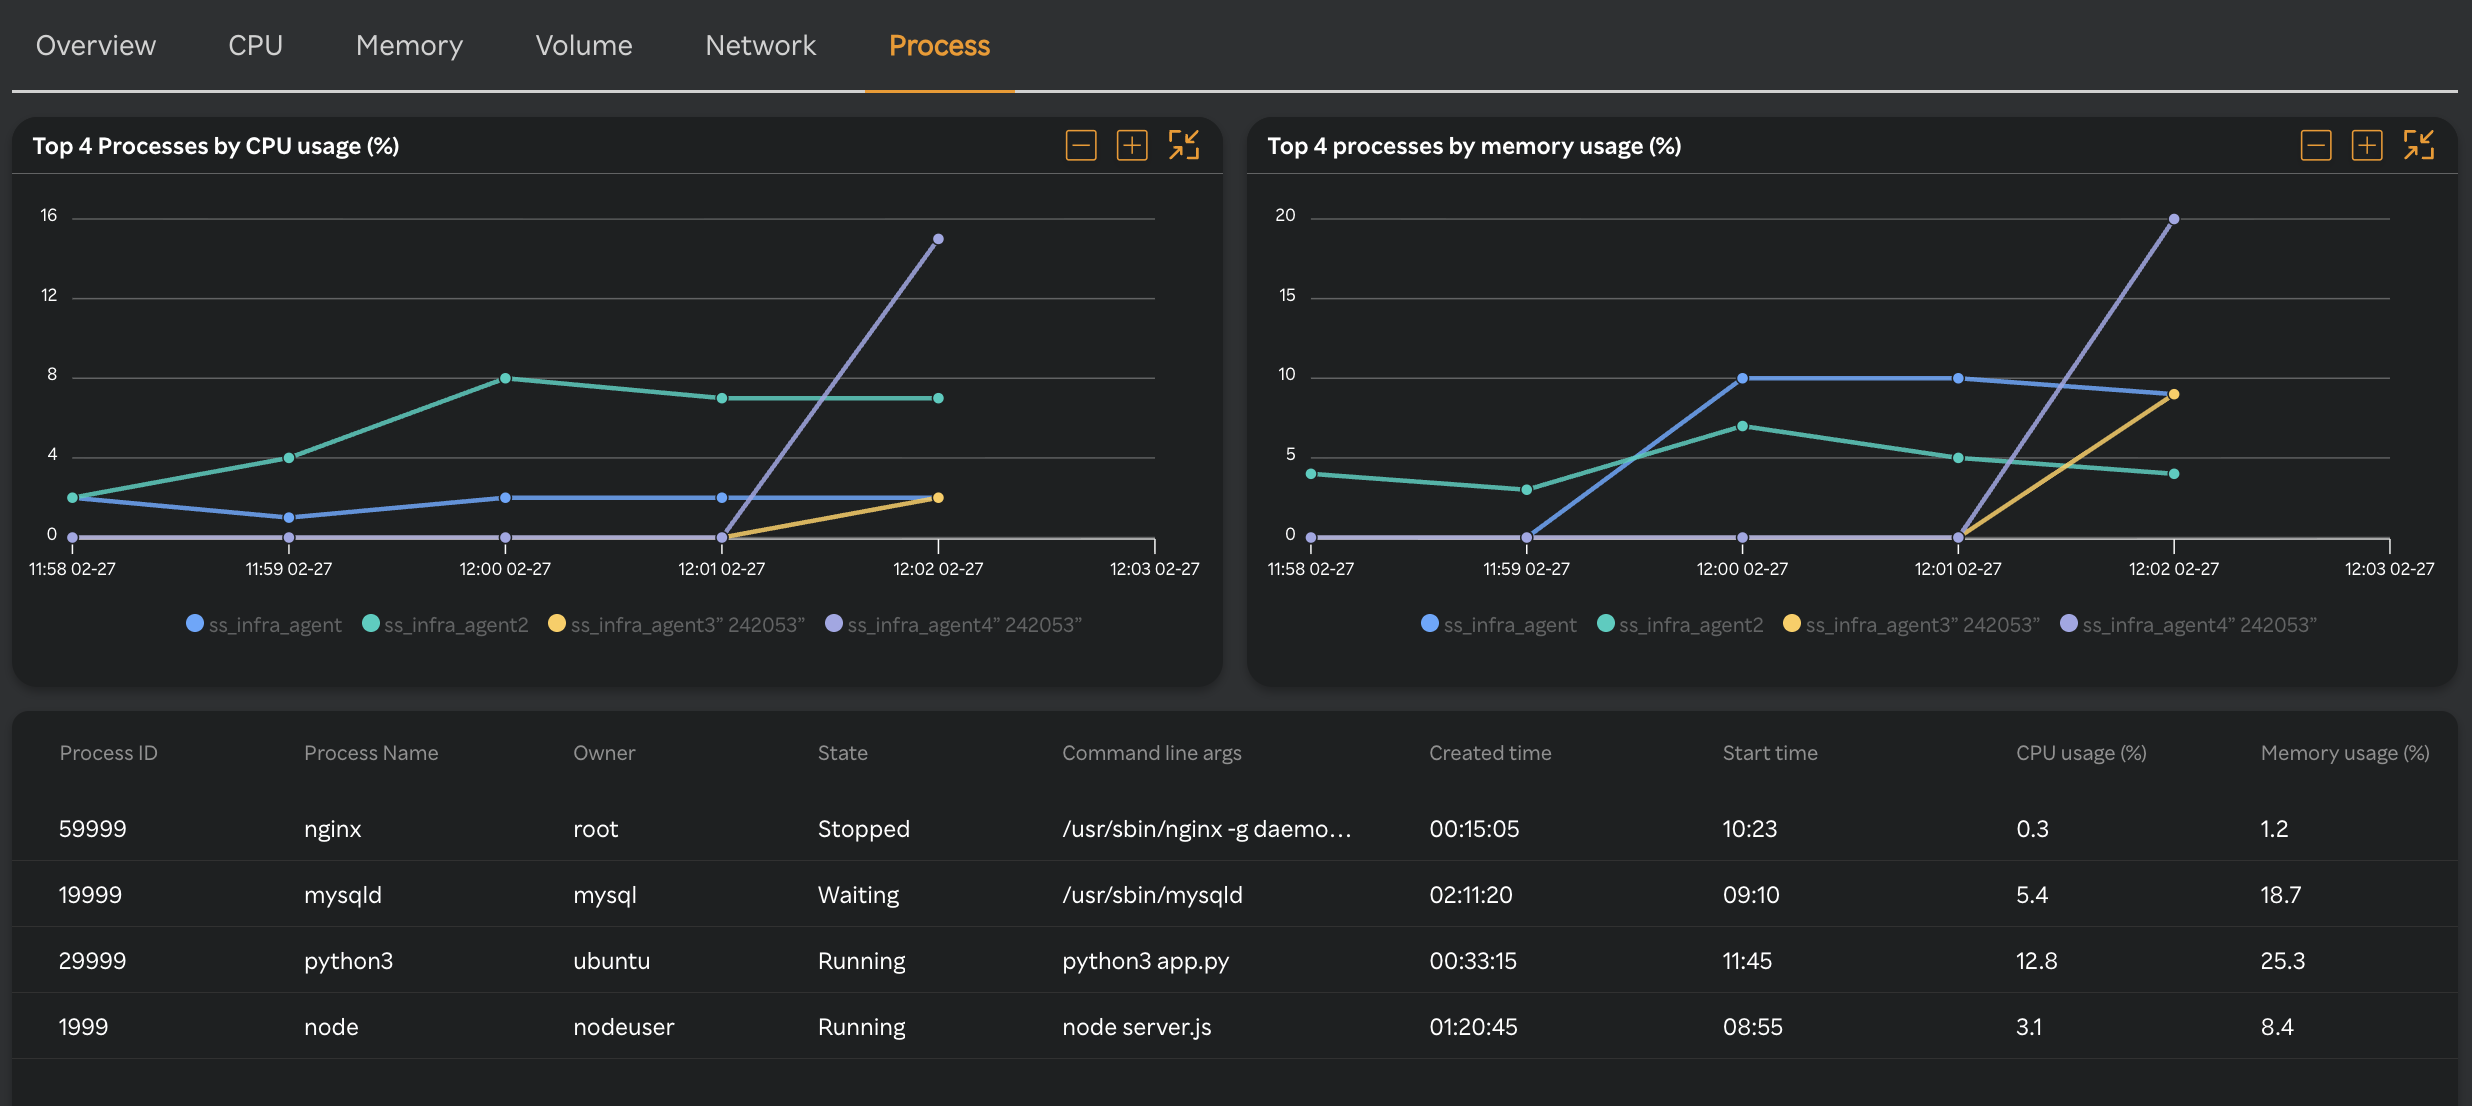Sort table by CPU usage (%) column
Screen dimensions: 2472x1106
pyautogui.click(x=2080, y=753)
